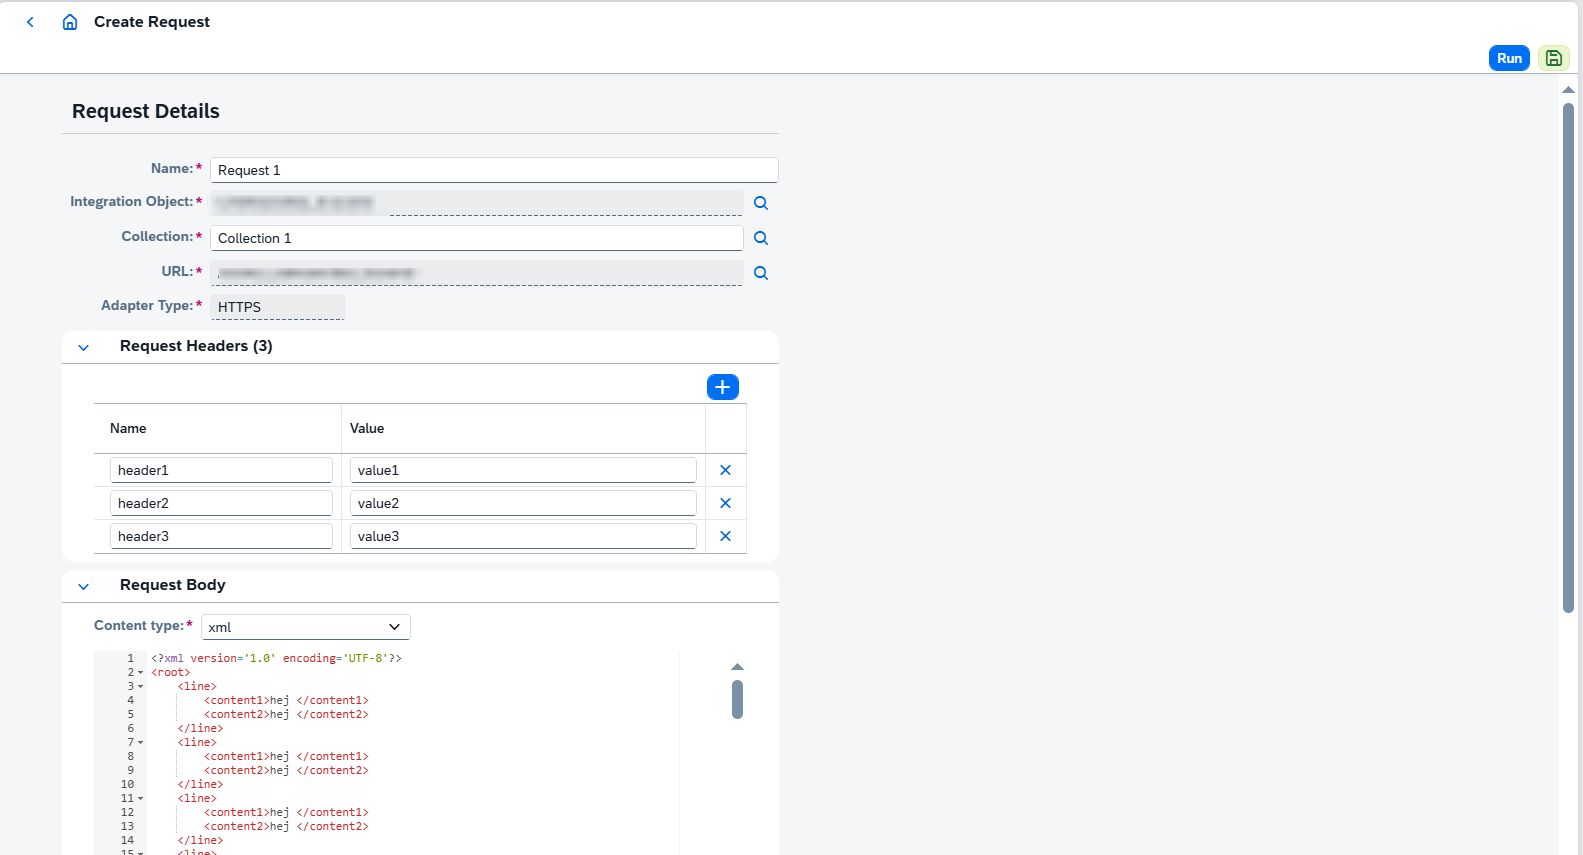Viewport: 1583px width, 855px height.
Task: Fold the line element at line 11
Action: pos(141,799)
